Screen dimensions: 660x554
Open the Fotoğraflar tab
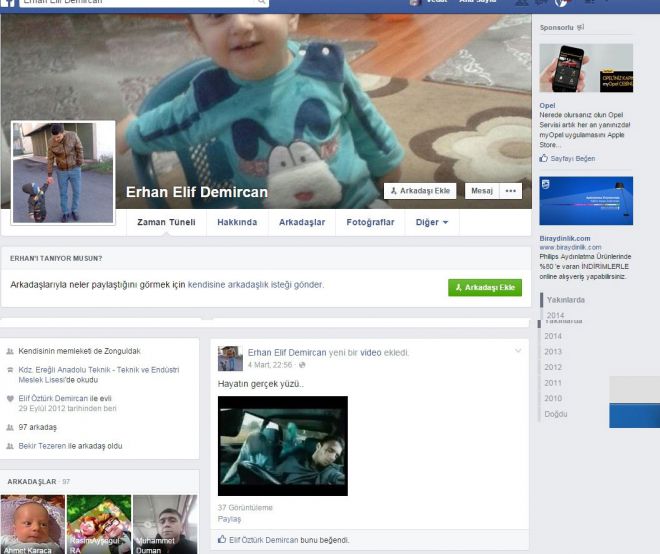click(x=370, y=222)
